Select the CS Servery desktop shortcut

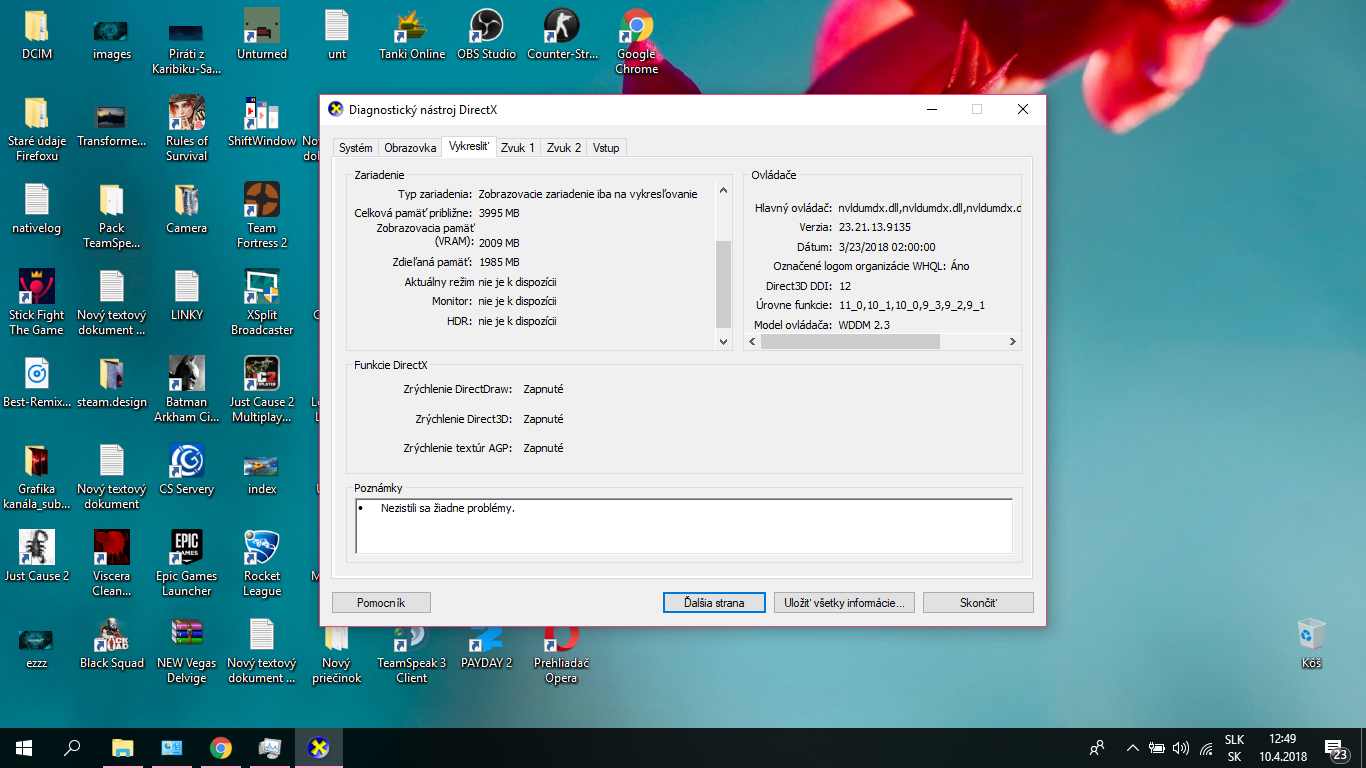click(x=187, y=469)
